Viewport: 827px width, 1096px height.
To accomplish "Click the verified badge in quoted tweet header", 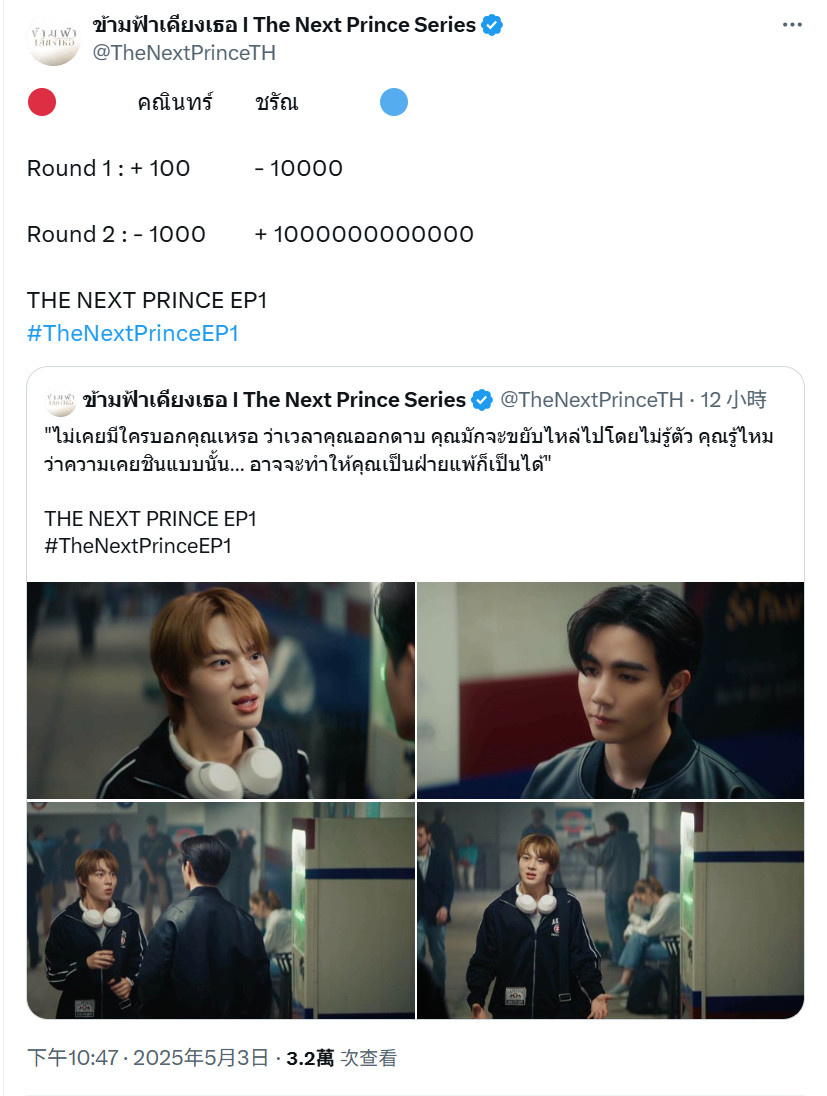I will tap(482, 400).
